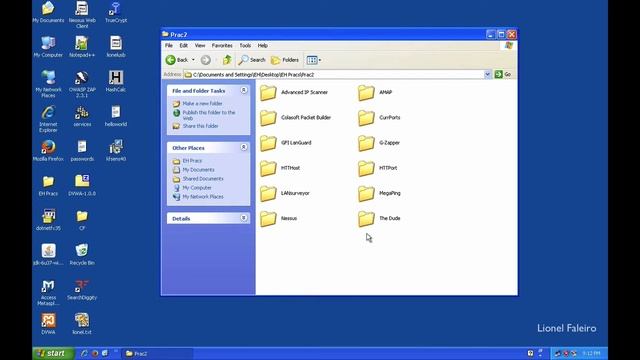Select the DVWA XAMPP desktop icon
This screenshot has height=360, width=640.
(x=48, y=324)
